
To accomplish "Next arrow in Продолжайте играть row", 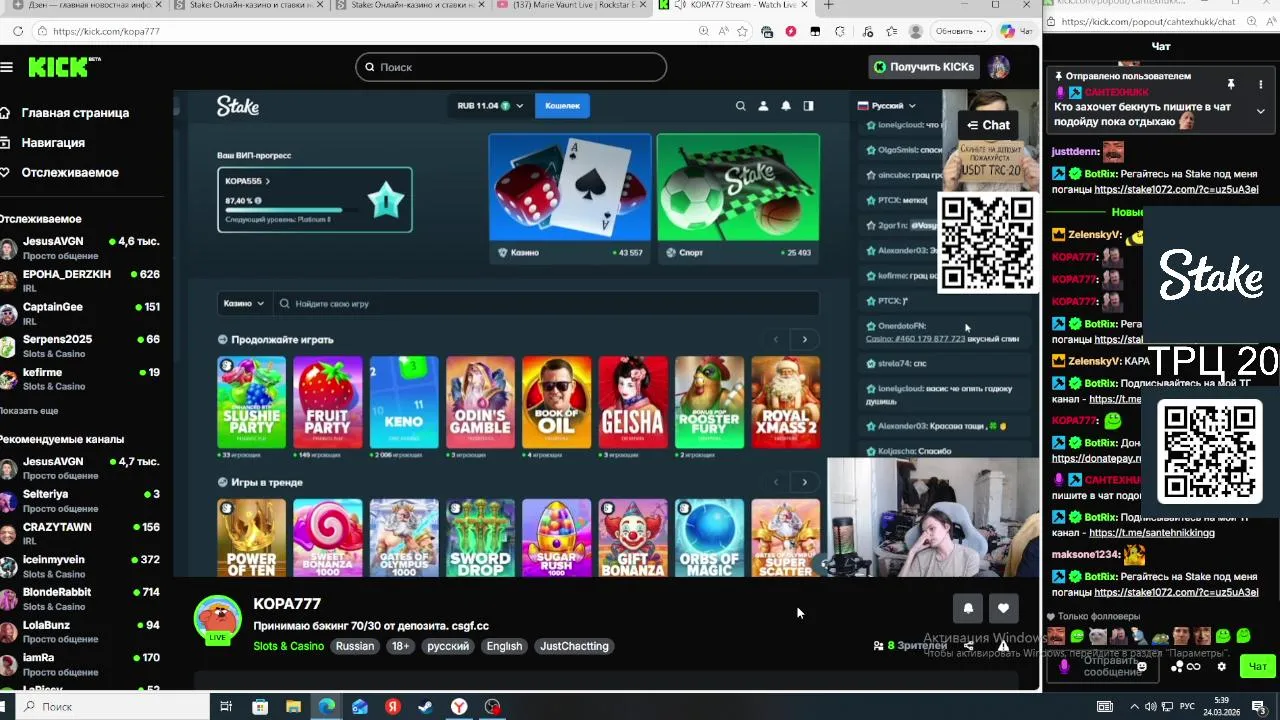I will [x=804, y=339].
